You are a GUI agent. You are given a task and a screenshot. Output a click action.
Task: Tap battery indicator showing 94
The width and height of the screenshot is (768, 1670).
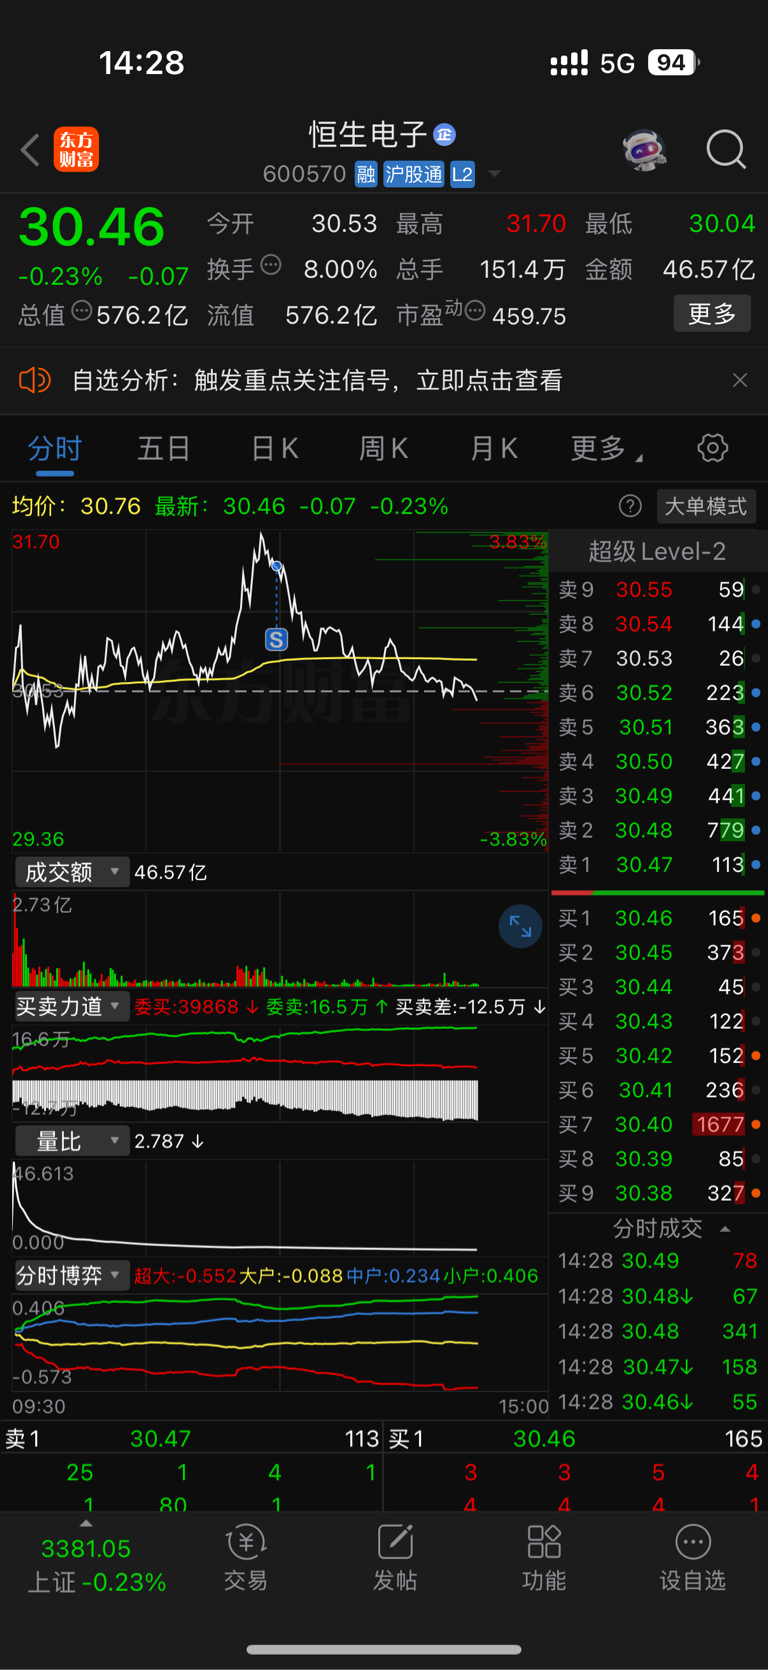click(673, 63)
